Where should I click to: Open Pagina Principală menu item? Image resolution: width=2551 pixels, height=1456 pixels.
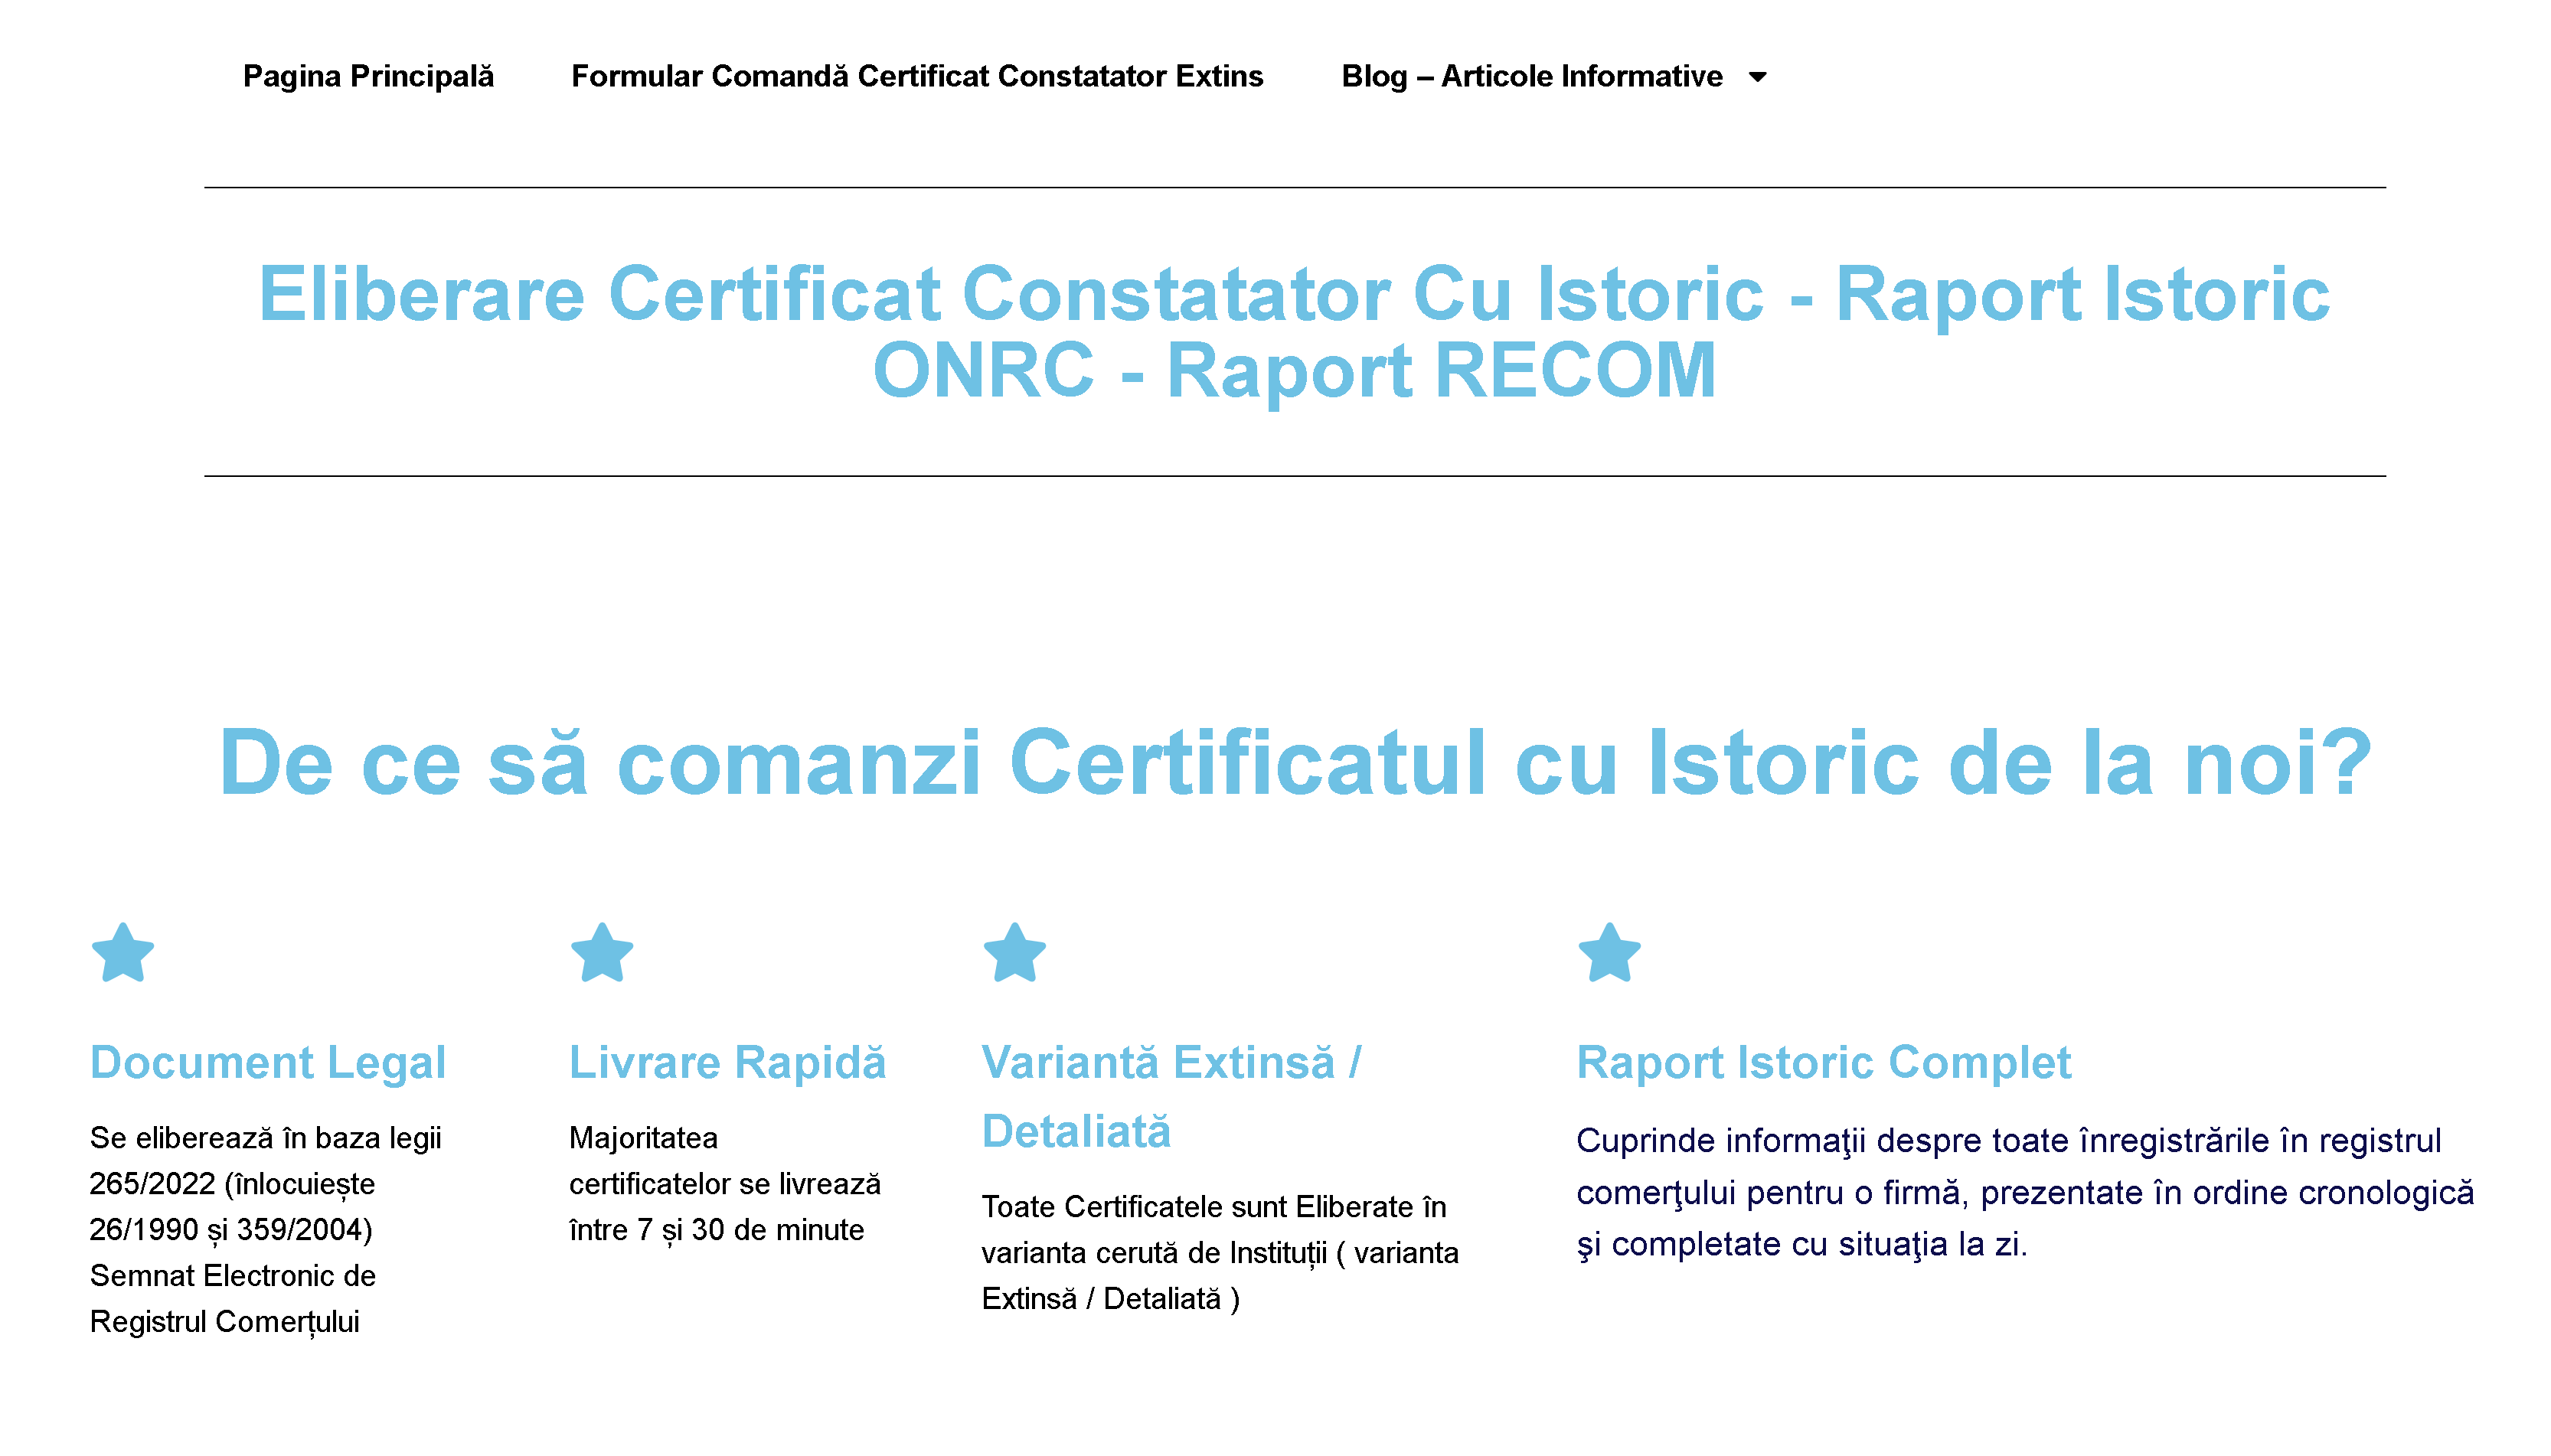[368, 77]
